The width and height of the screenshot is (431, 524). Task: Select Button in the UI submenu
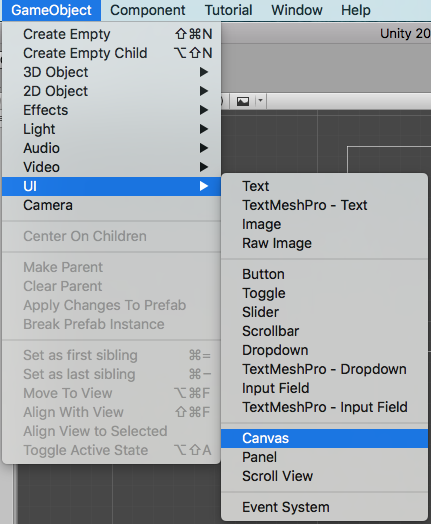click(x=324, y=274)
